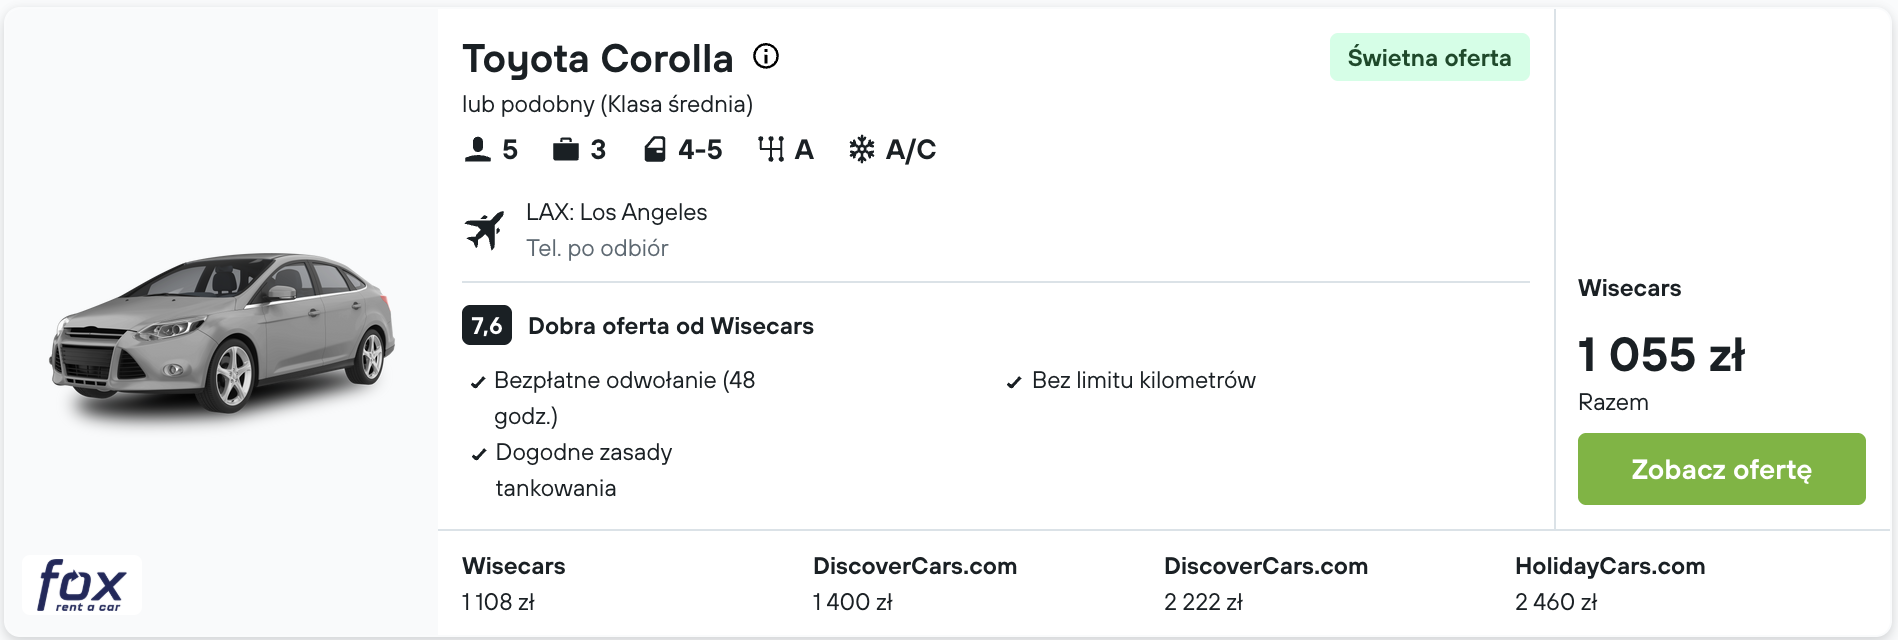Viewport: 1898px width, 640px height.
Task: Click the car doors icon
Action: click(655, 149)
